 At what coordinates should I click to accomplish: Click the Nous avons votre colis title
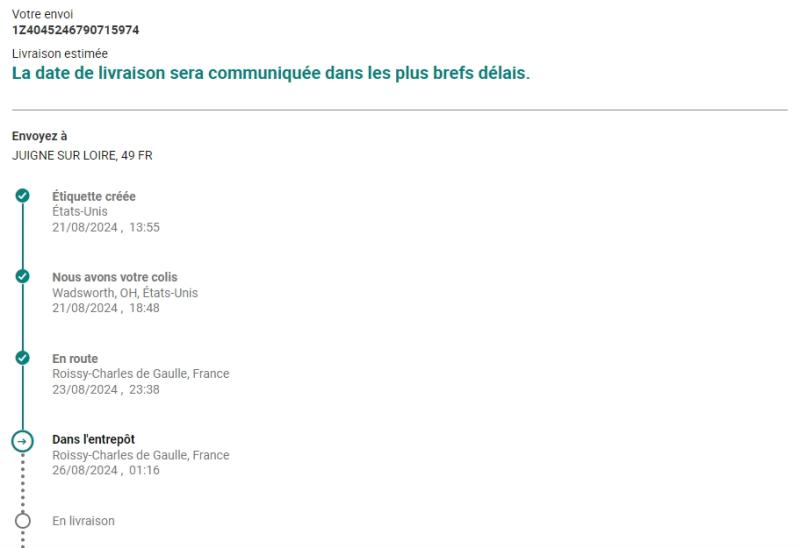pos(115,277)
